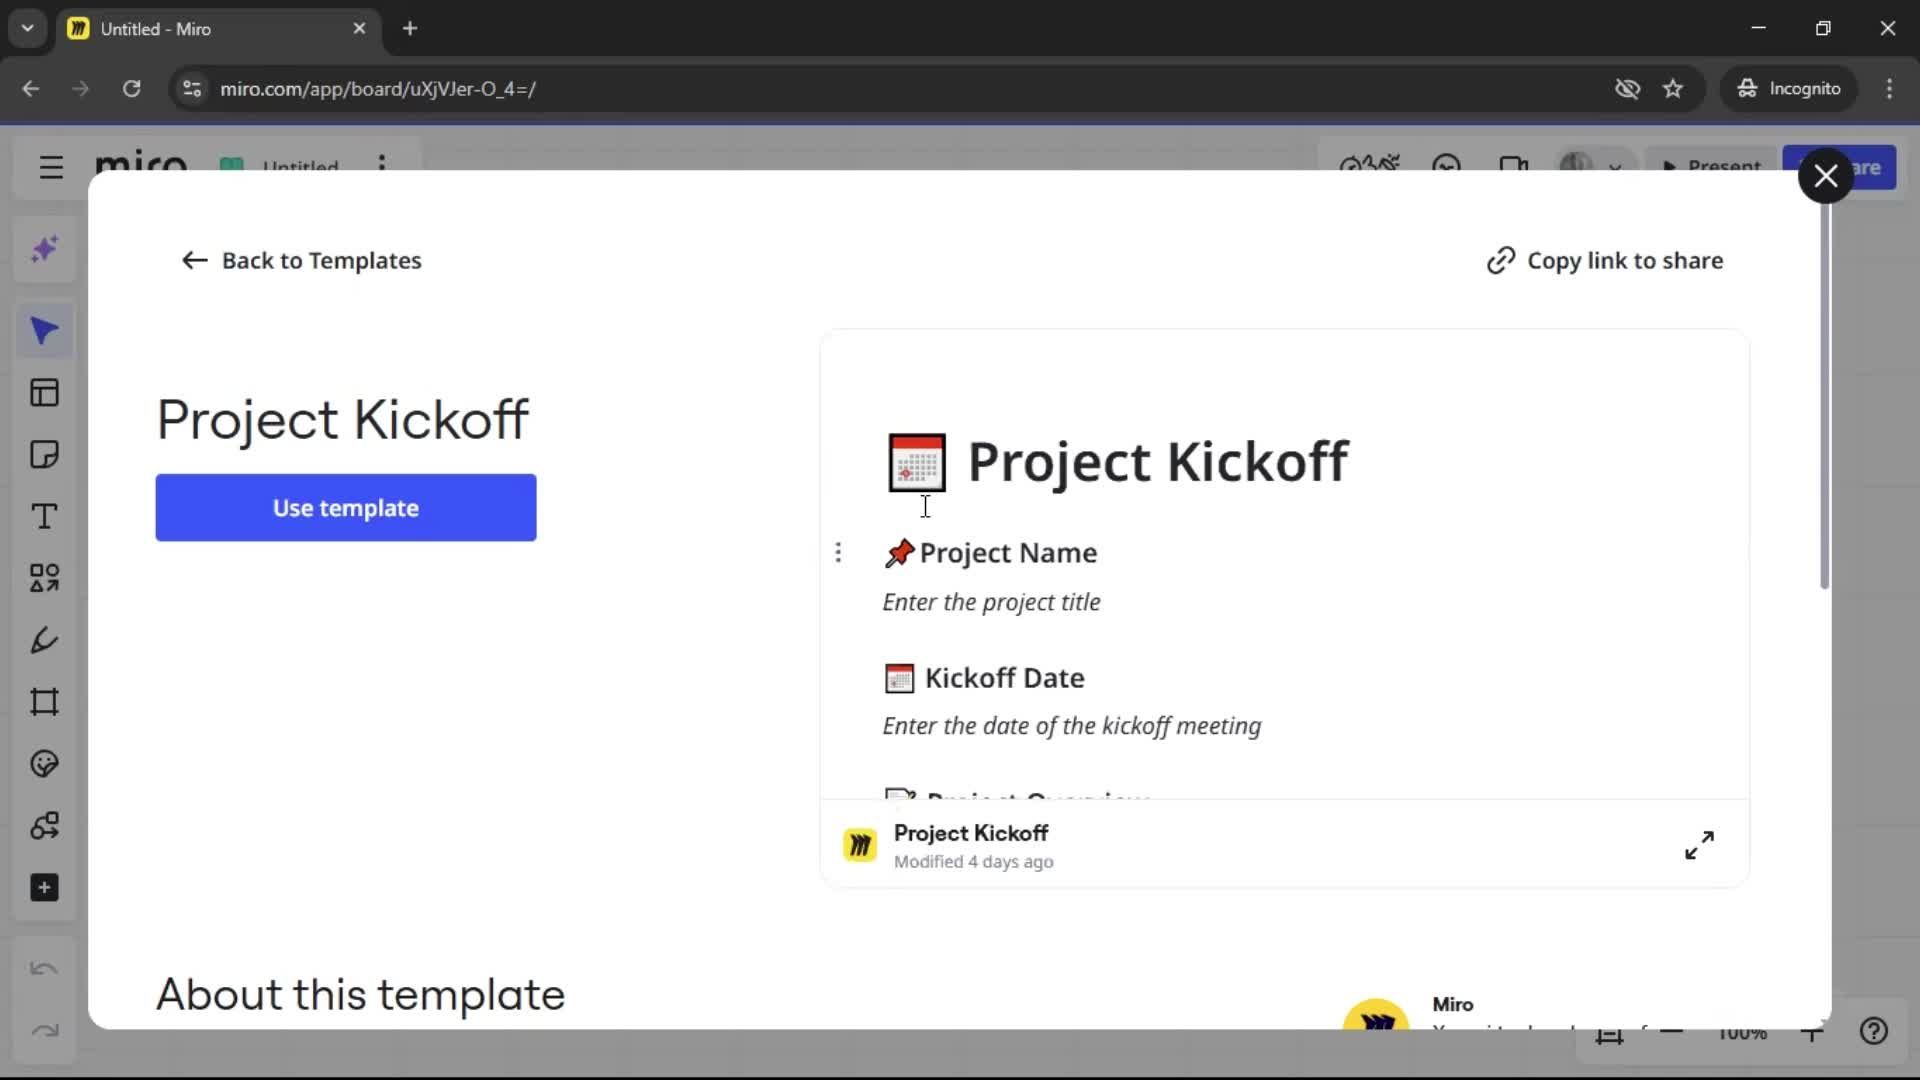Expand the template preview to fullscreen
Viewport: 1920px width, 1080px height.
coord(1699,845)
